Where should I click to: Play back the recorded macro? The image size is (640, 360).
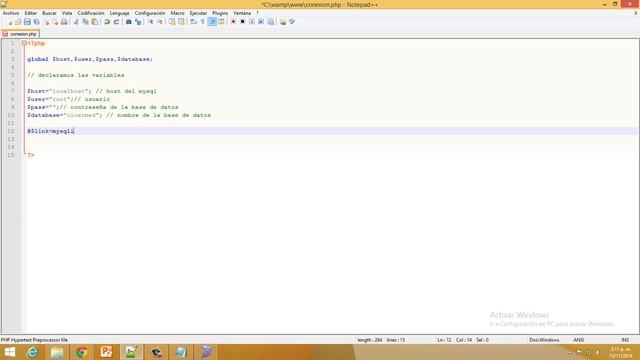(x=251, y=22)
